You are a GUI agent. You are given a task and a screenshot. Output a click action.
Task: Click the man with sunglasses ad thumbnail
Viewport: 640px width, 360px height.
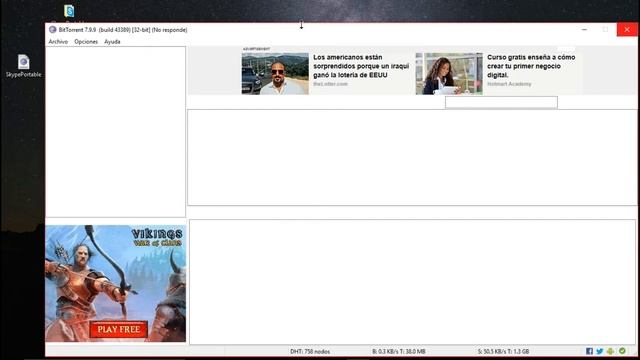pos(275,73)
